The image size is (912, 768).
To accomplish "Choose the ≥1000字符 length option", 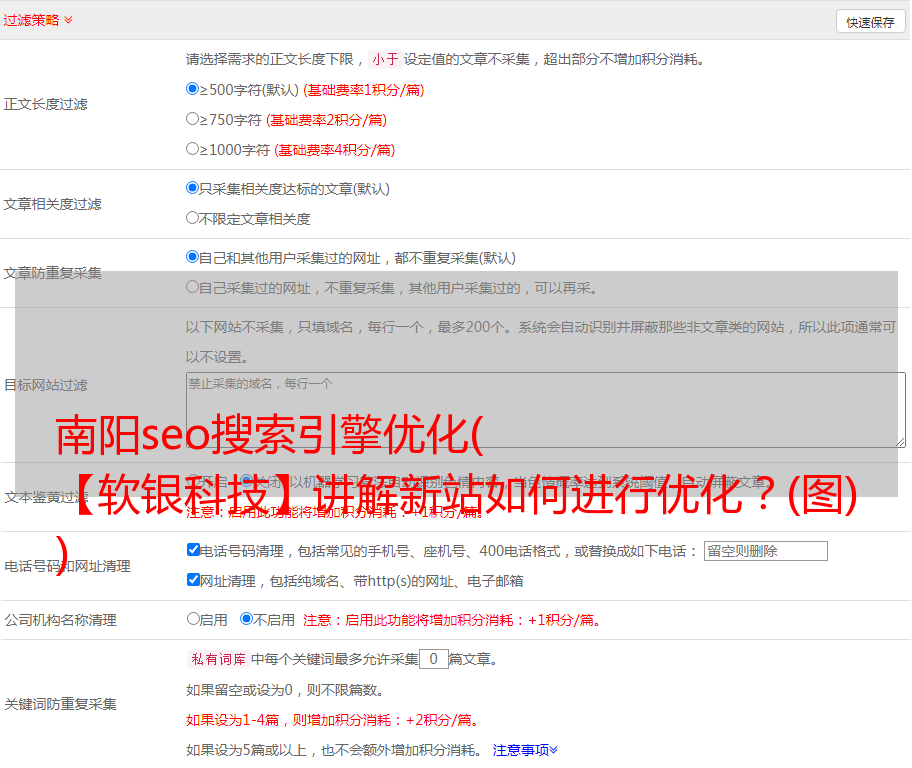I will point(193,149).
